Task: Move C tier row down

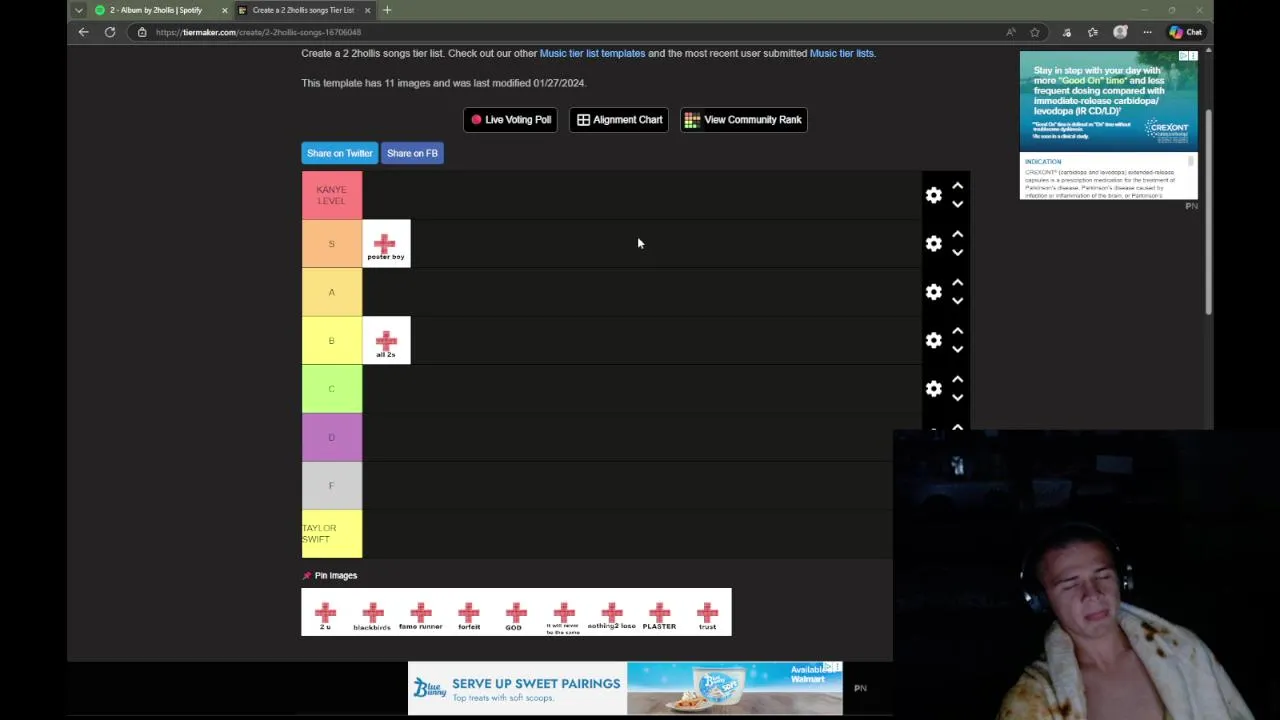Action: click(x=957, y=397)
